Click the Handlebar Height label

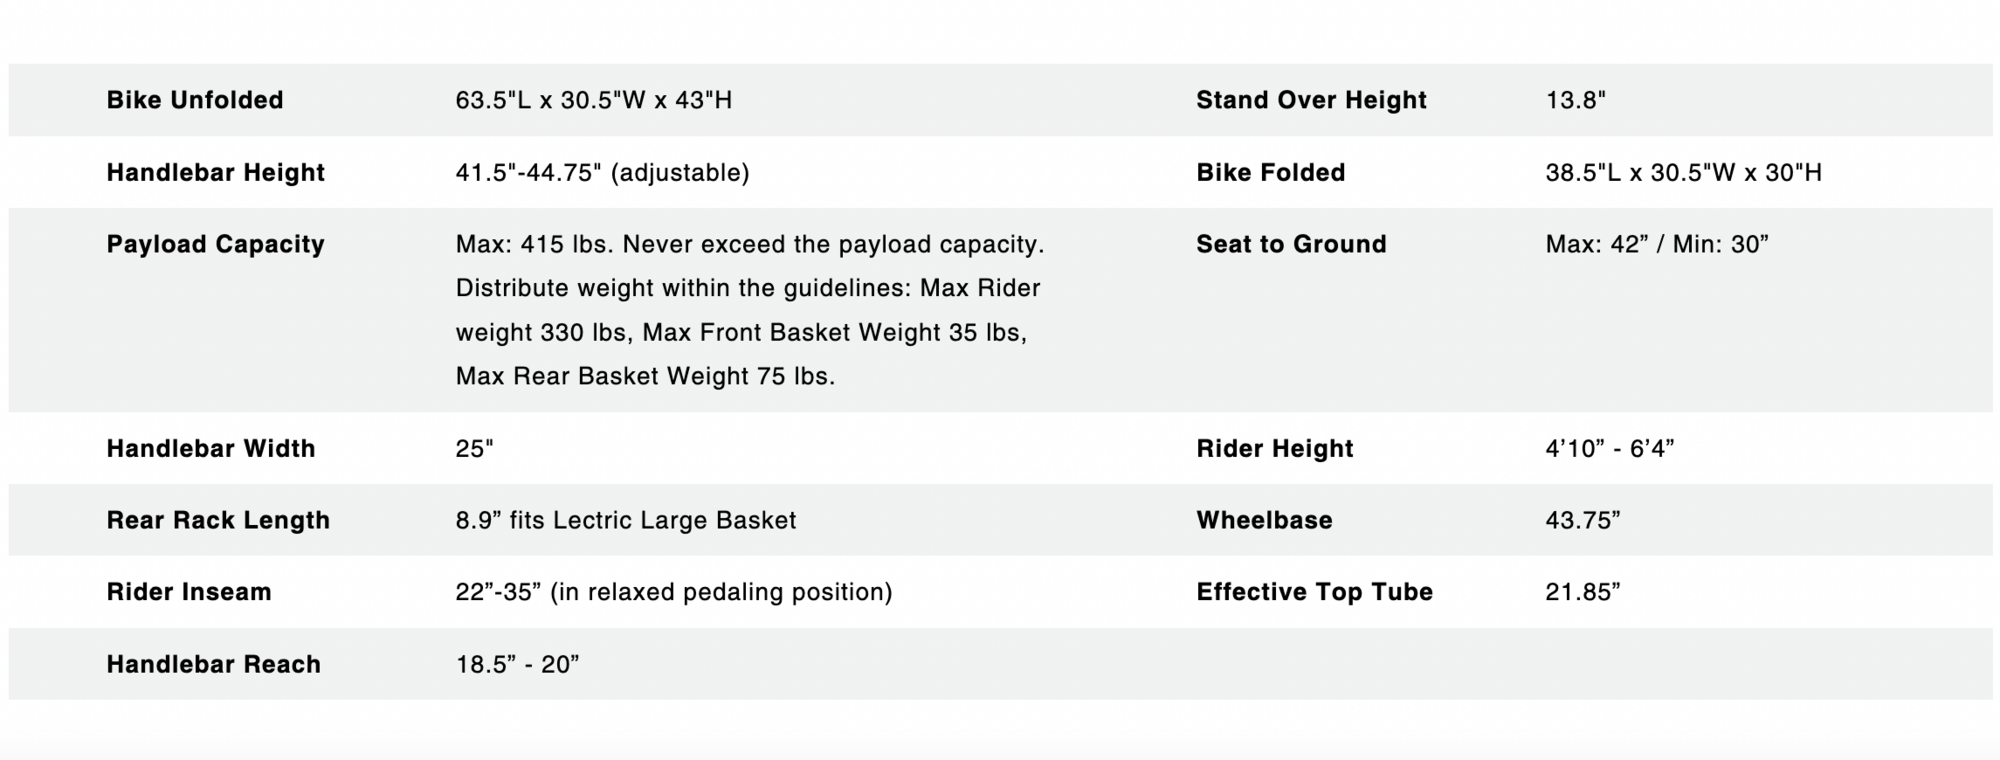(x=215, y=172)
